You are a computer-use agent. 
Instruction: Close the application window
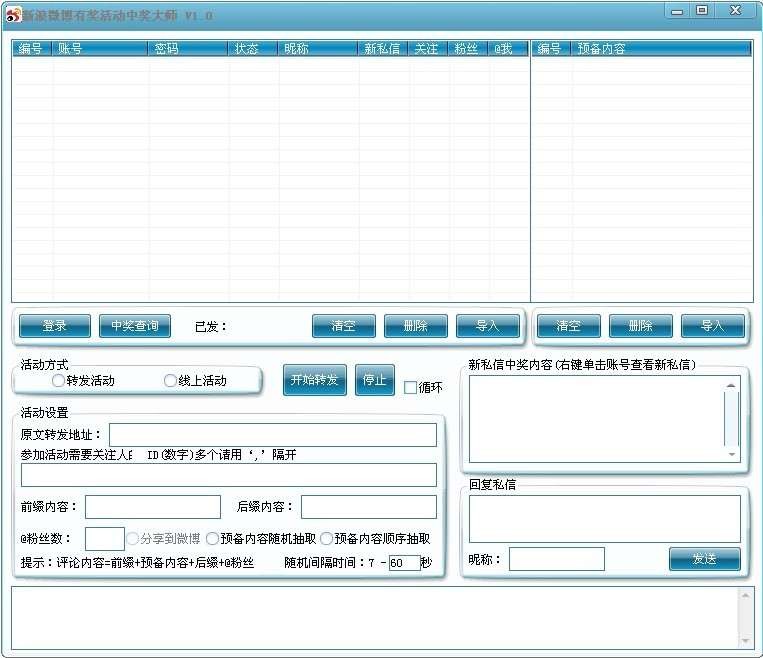click(736, 11)
